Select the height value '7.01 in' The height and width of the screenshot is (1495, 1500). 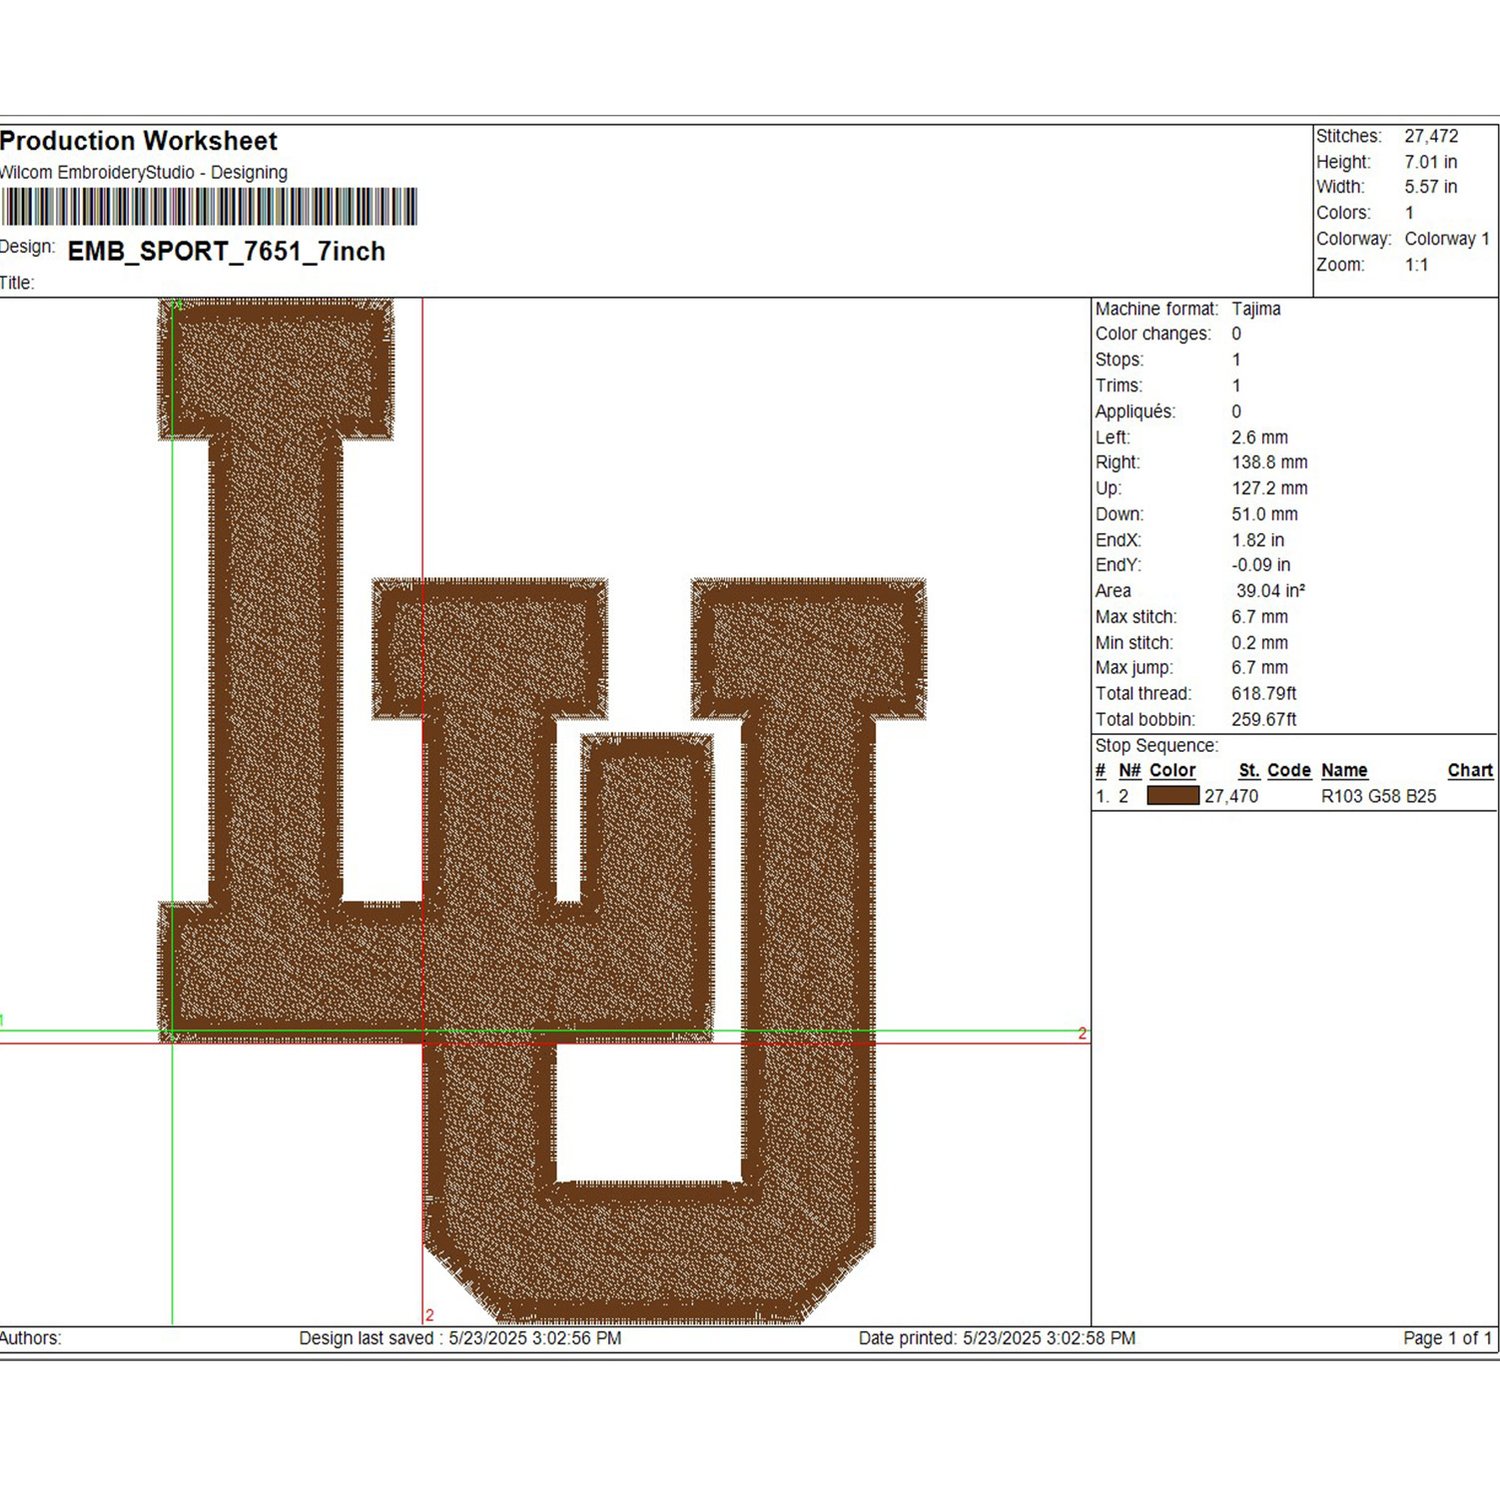pyautogui.click(x=1431, y=162)
